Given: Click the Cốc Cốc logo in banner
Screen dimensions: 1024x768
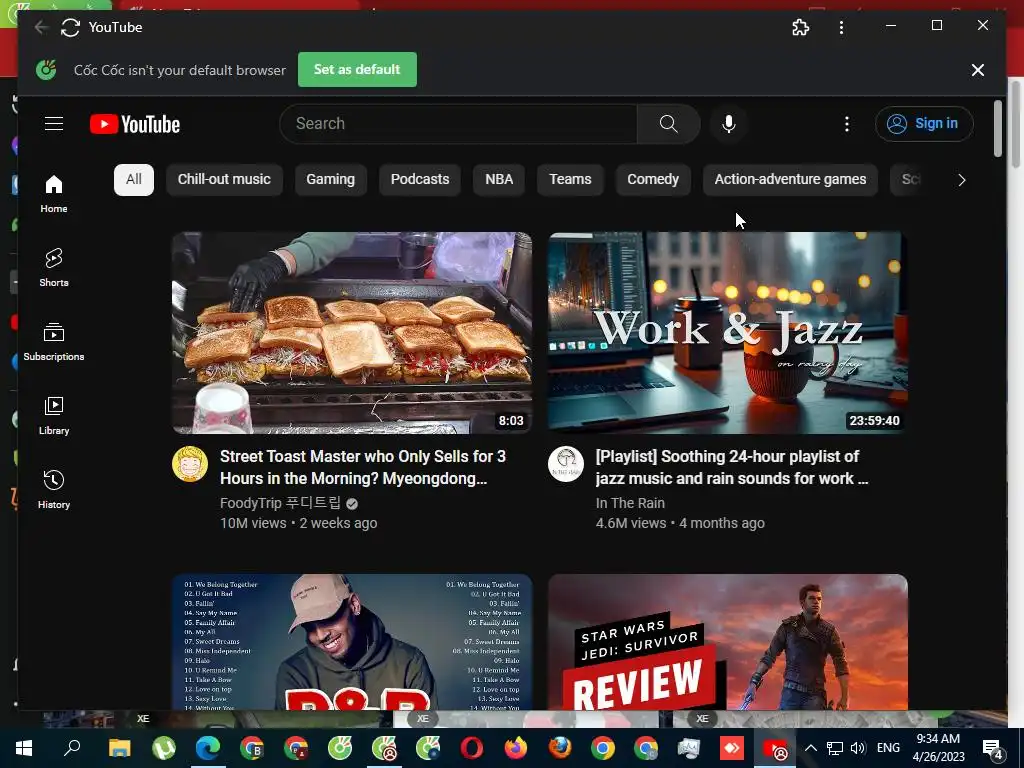Looking at the screenshot, I should tap(46, 69).
